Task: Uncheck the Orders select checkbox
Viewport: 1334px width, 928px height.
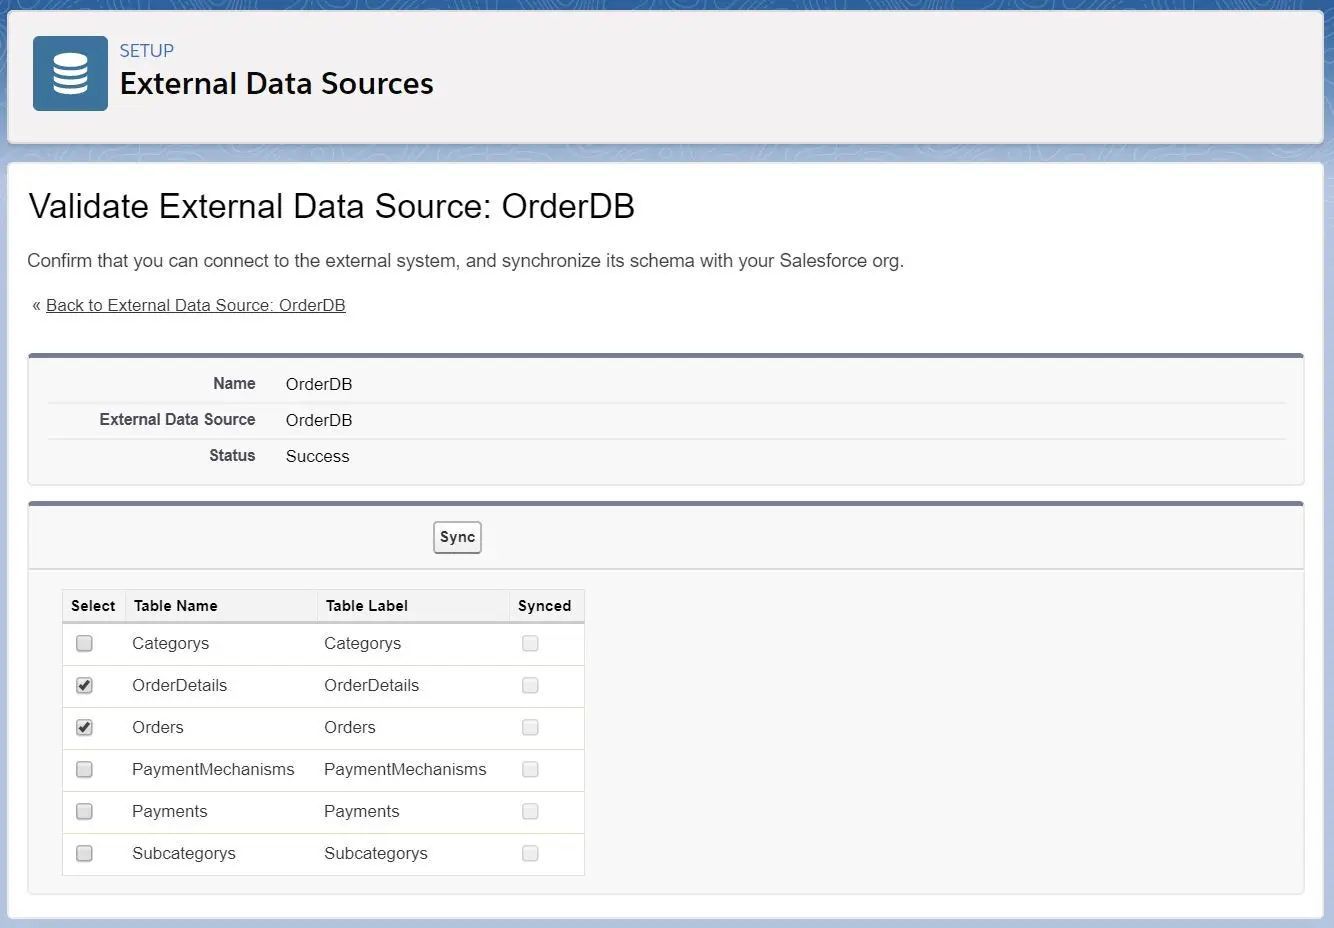Action: 84,727
